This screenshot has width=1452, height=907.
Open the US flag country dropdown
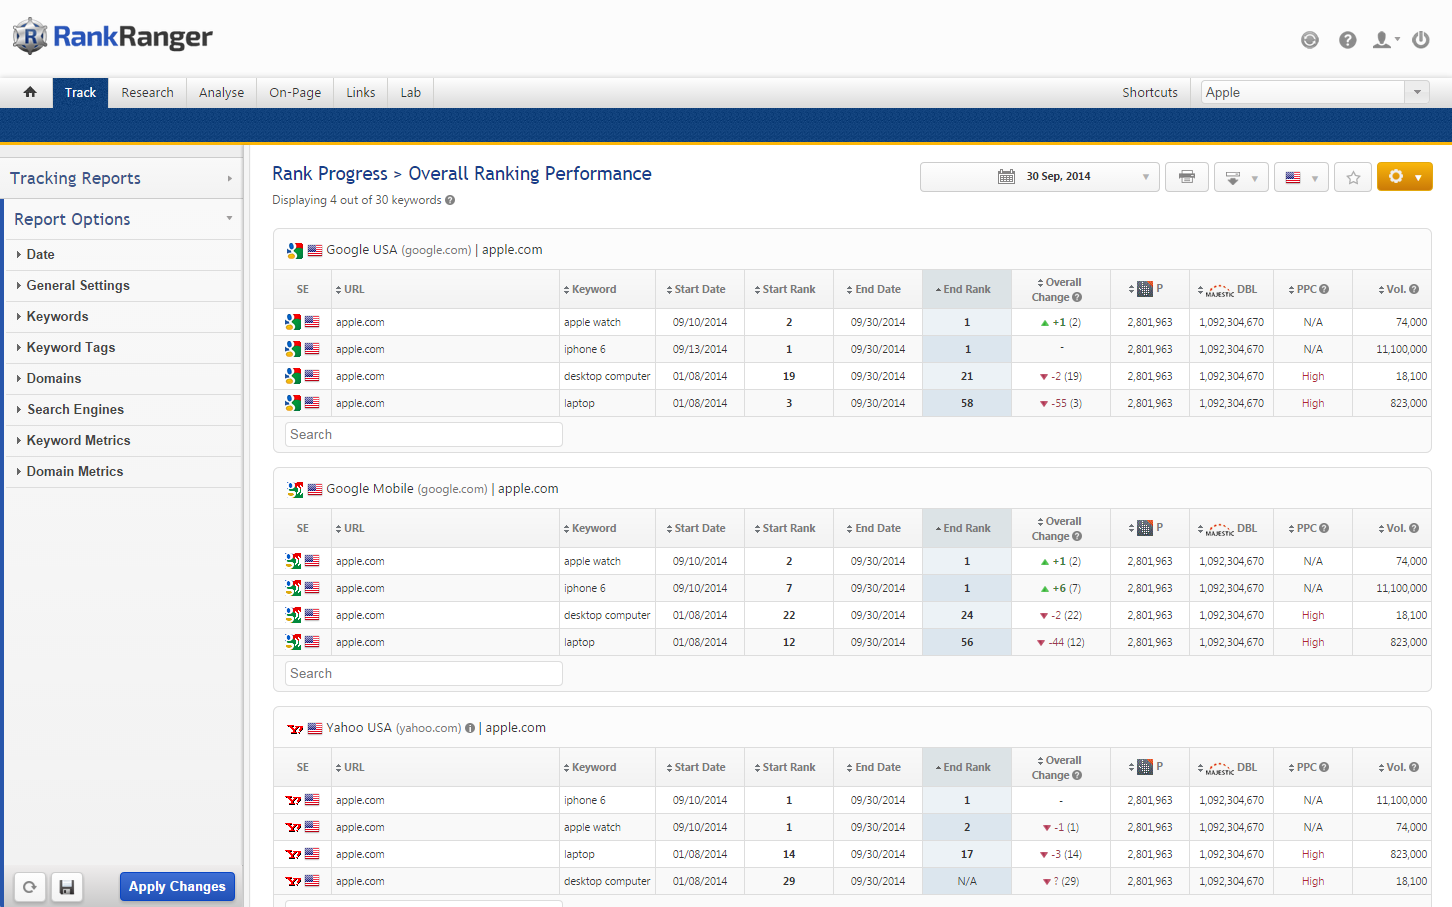coord(1301,177)
